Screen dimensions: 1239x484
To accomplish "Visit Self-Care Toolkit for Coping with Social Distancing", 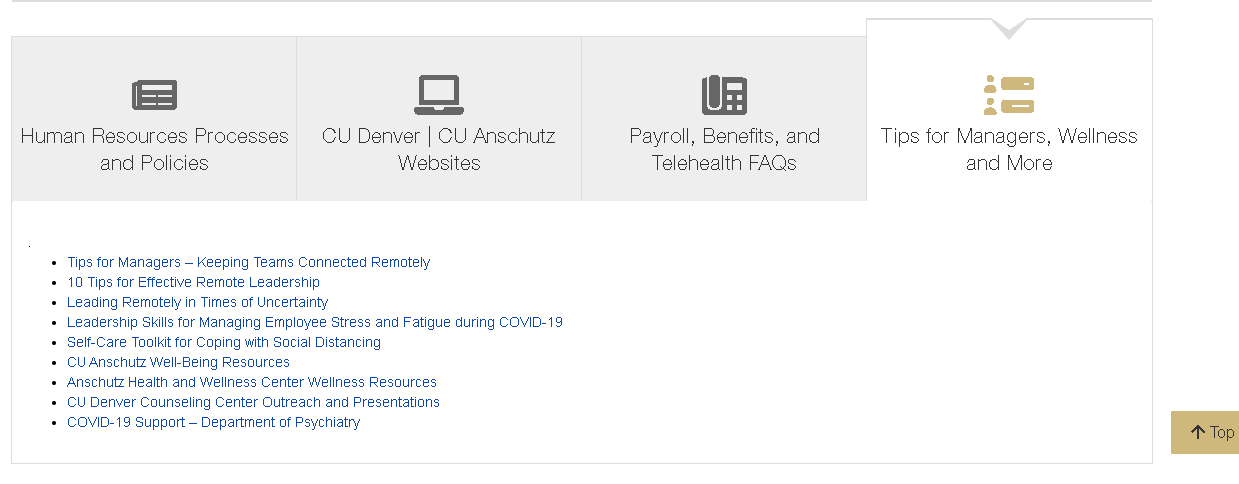I will click(x=224, y=342).
